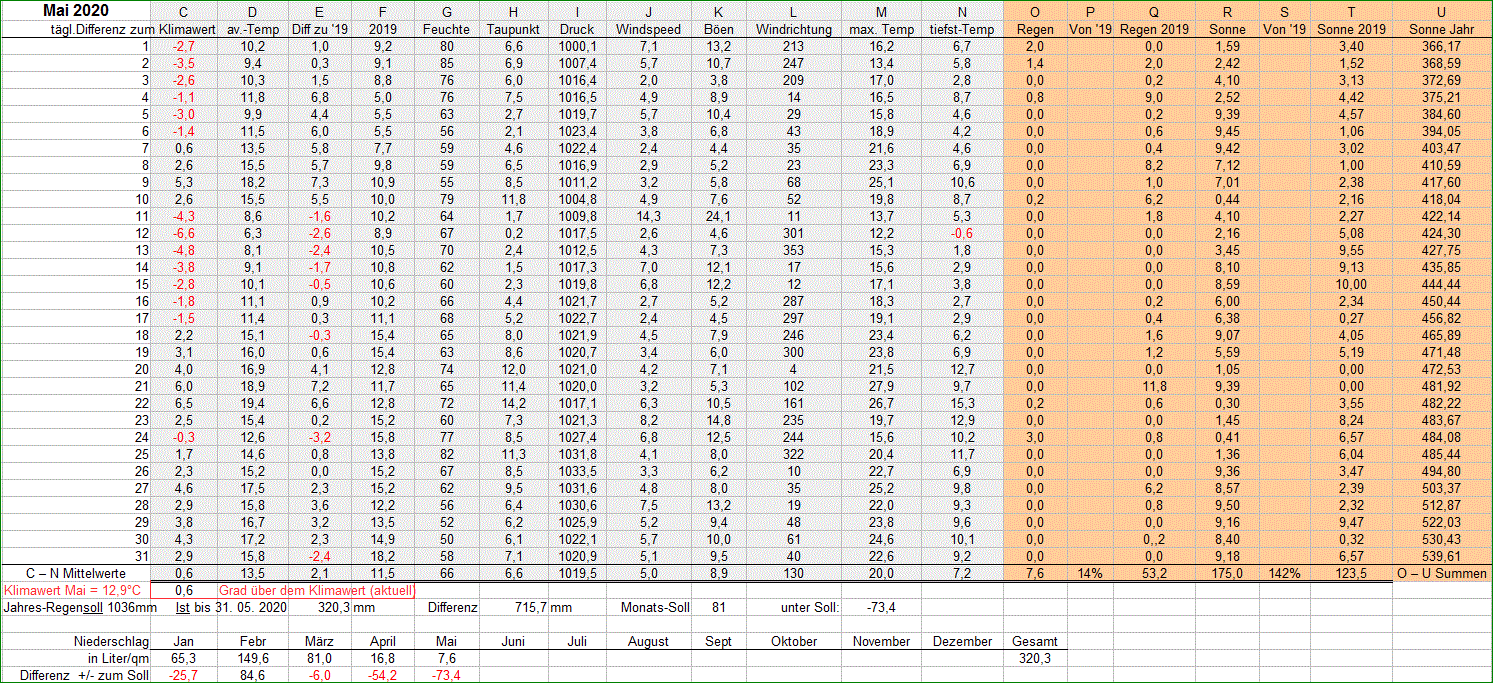The height and width of the screenshot is (683, 1493).
Task: Click the date cell '31. 05. 2020'
Action: click(249, 607)
